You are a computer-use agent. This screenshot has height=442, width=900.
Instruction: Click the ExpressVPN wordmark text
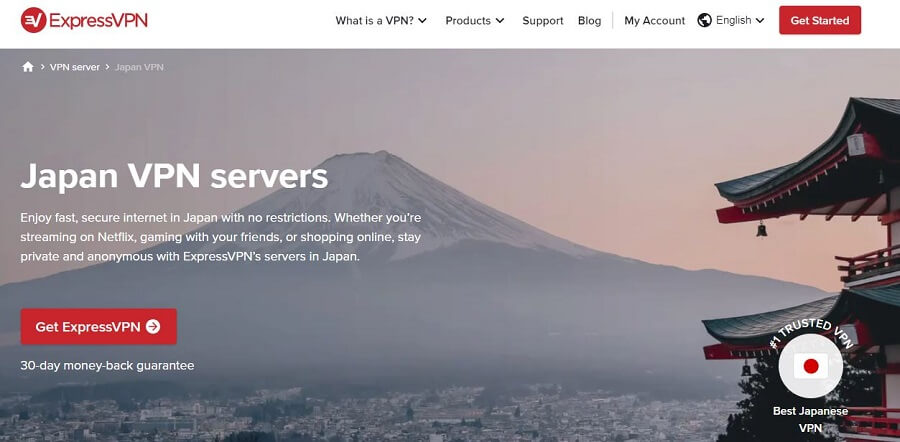[x=98, y=21]
